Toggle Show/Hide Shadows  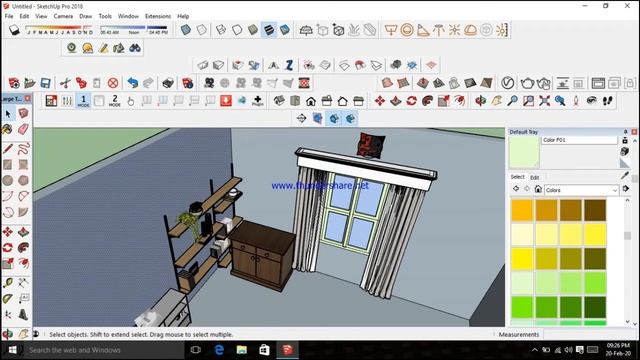[x=14, y=30]
